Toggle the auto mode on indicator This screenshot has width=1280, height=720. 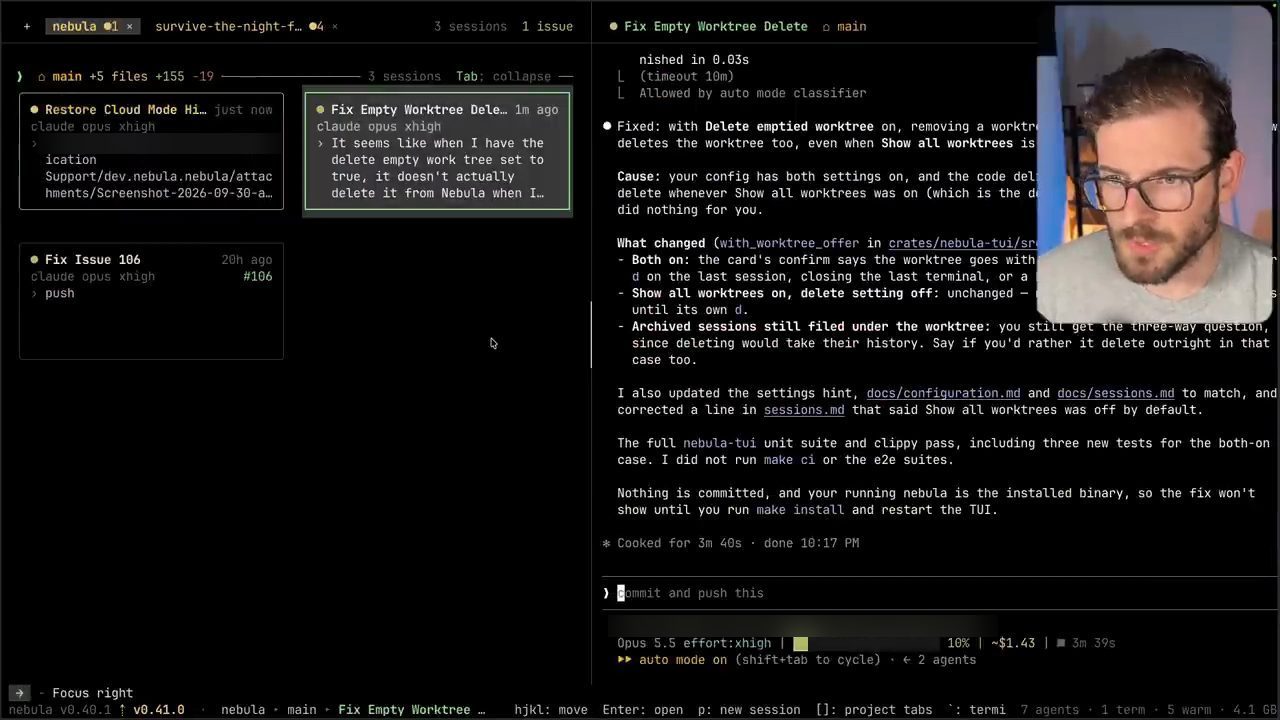click(683, 660)
